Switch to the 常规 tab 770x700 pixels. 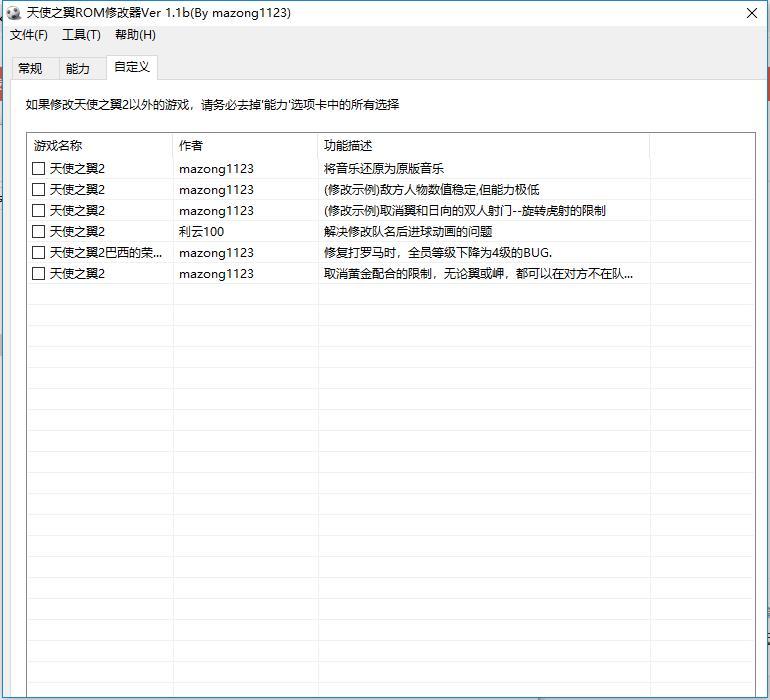click(x=30, y=68)
